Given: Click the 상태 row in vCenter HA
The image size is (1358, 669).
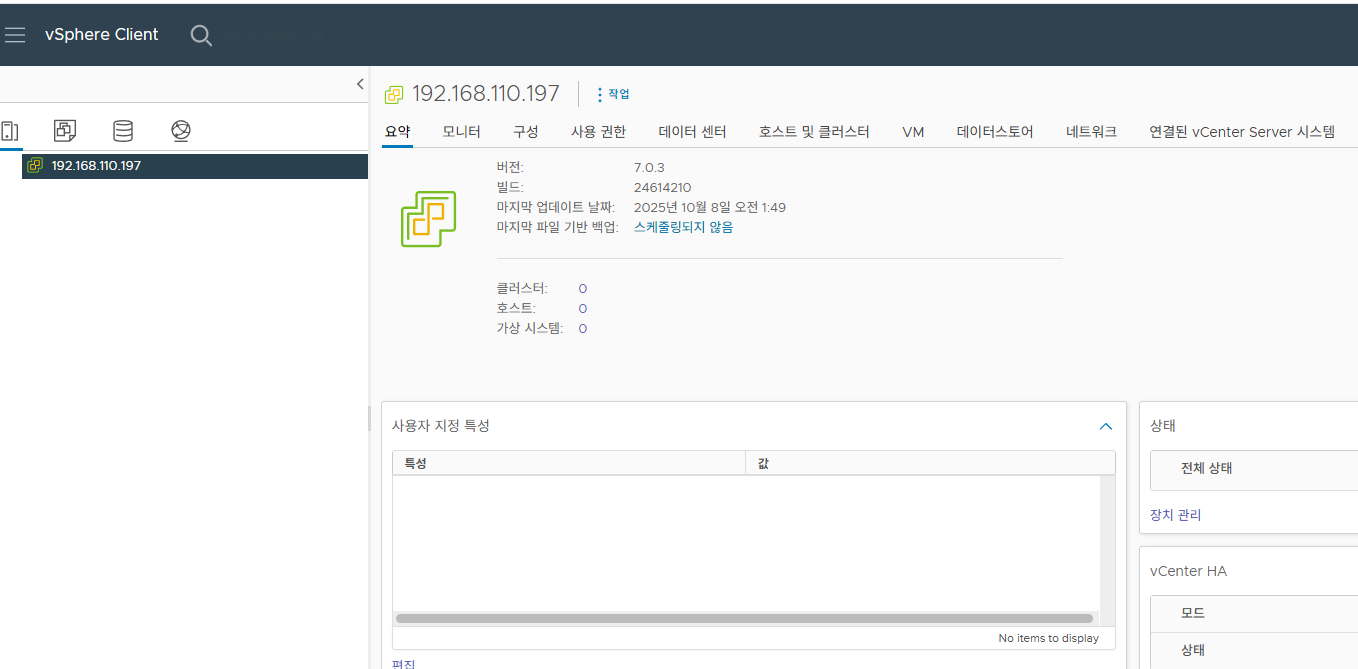Looking at the screenshot, I should (1254, 650).
